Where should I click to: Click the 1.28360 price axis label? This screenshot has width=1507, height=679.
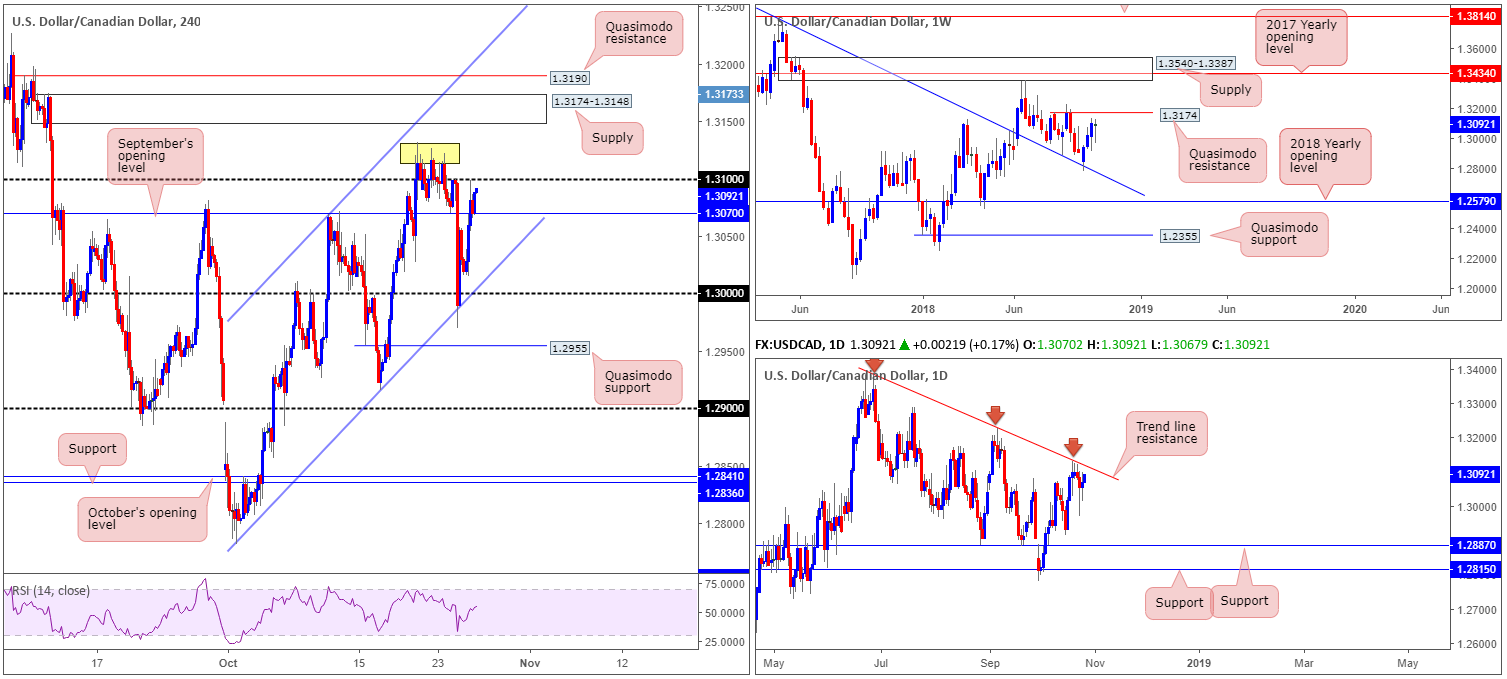point(723,491)
